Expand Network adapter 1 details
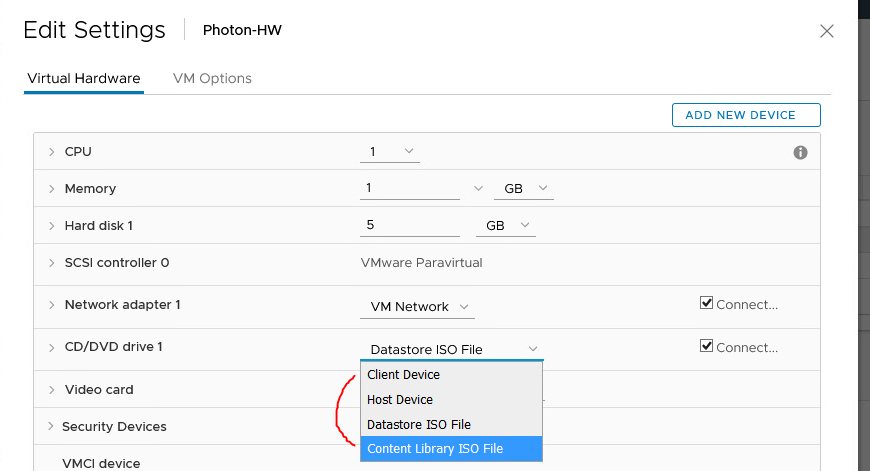The width and height of the screenshot is (870, 471). pyautogui.click(x=52, y=305)
